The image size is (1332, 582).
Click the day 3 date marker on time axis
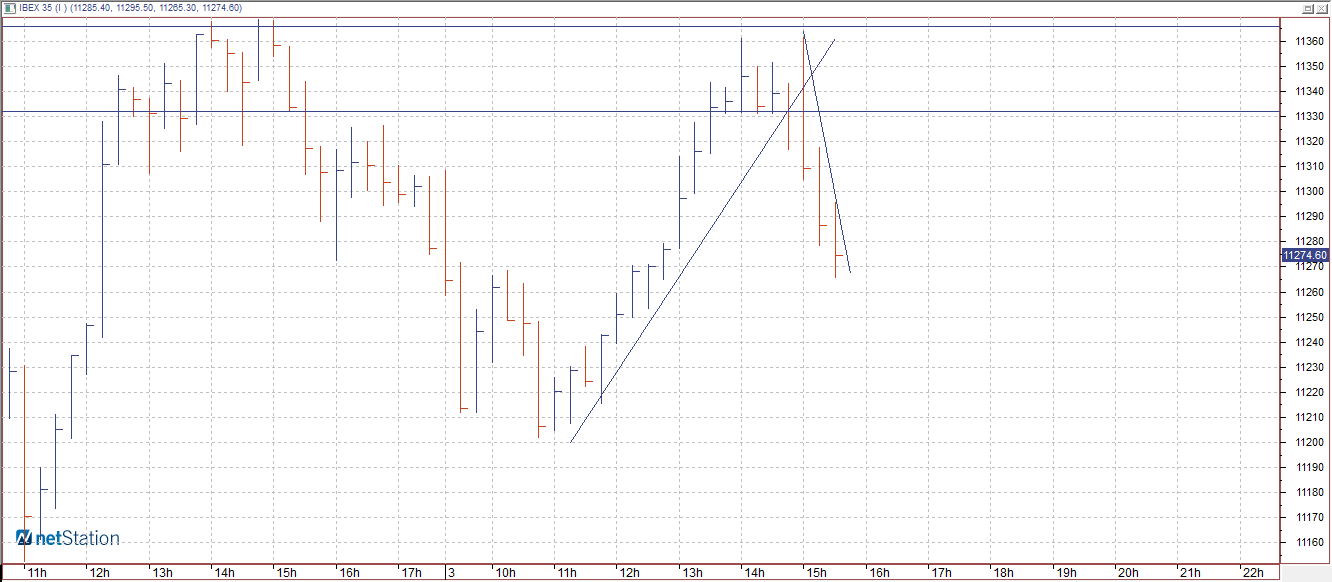[x=453, y=573]
